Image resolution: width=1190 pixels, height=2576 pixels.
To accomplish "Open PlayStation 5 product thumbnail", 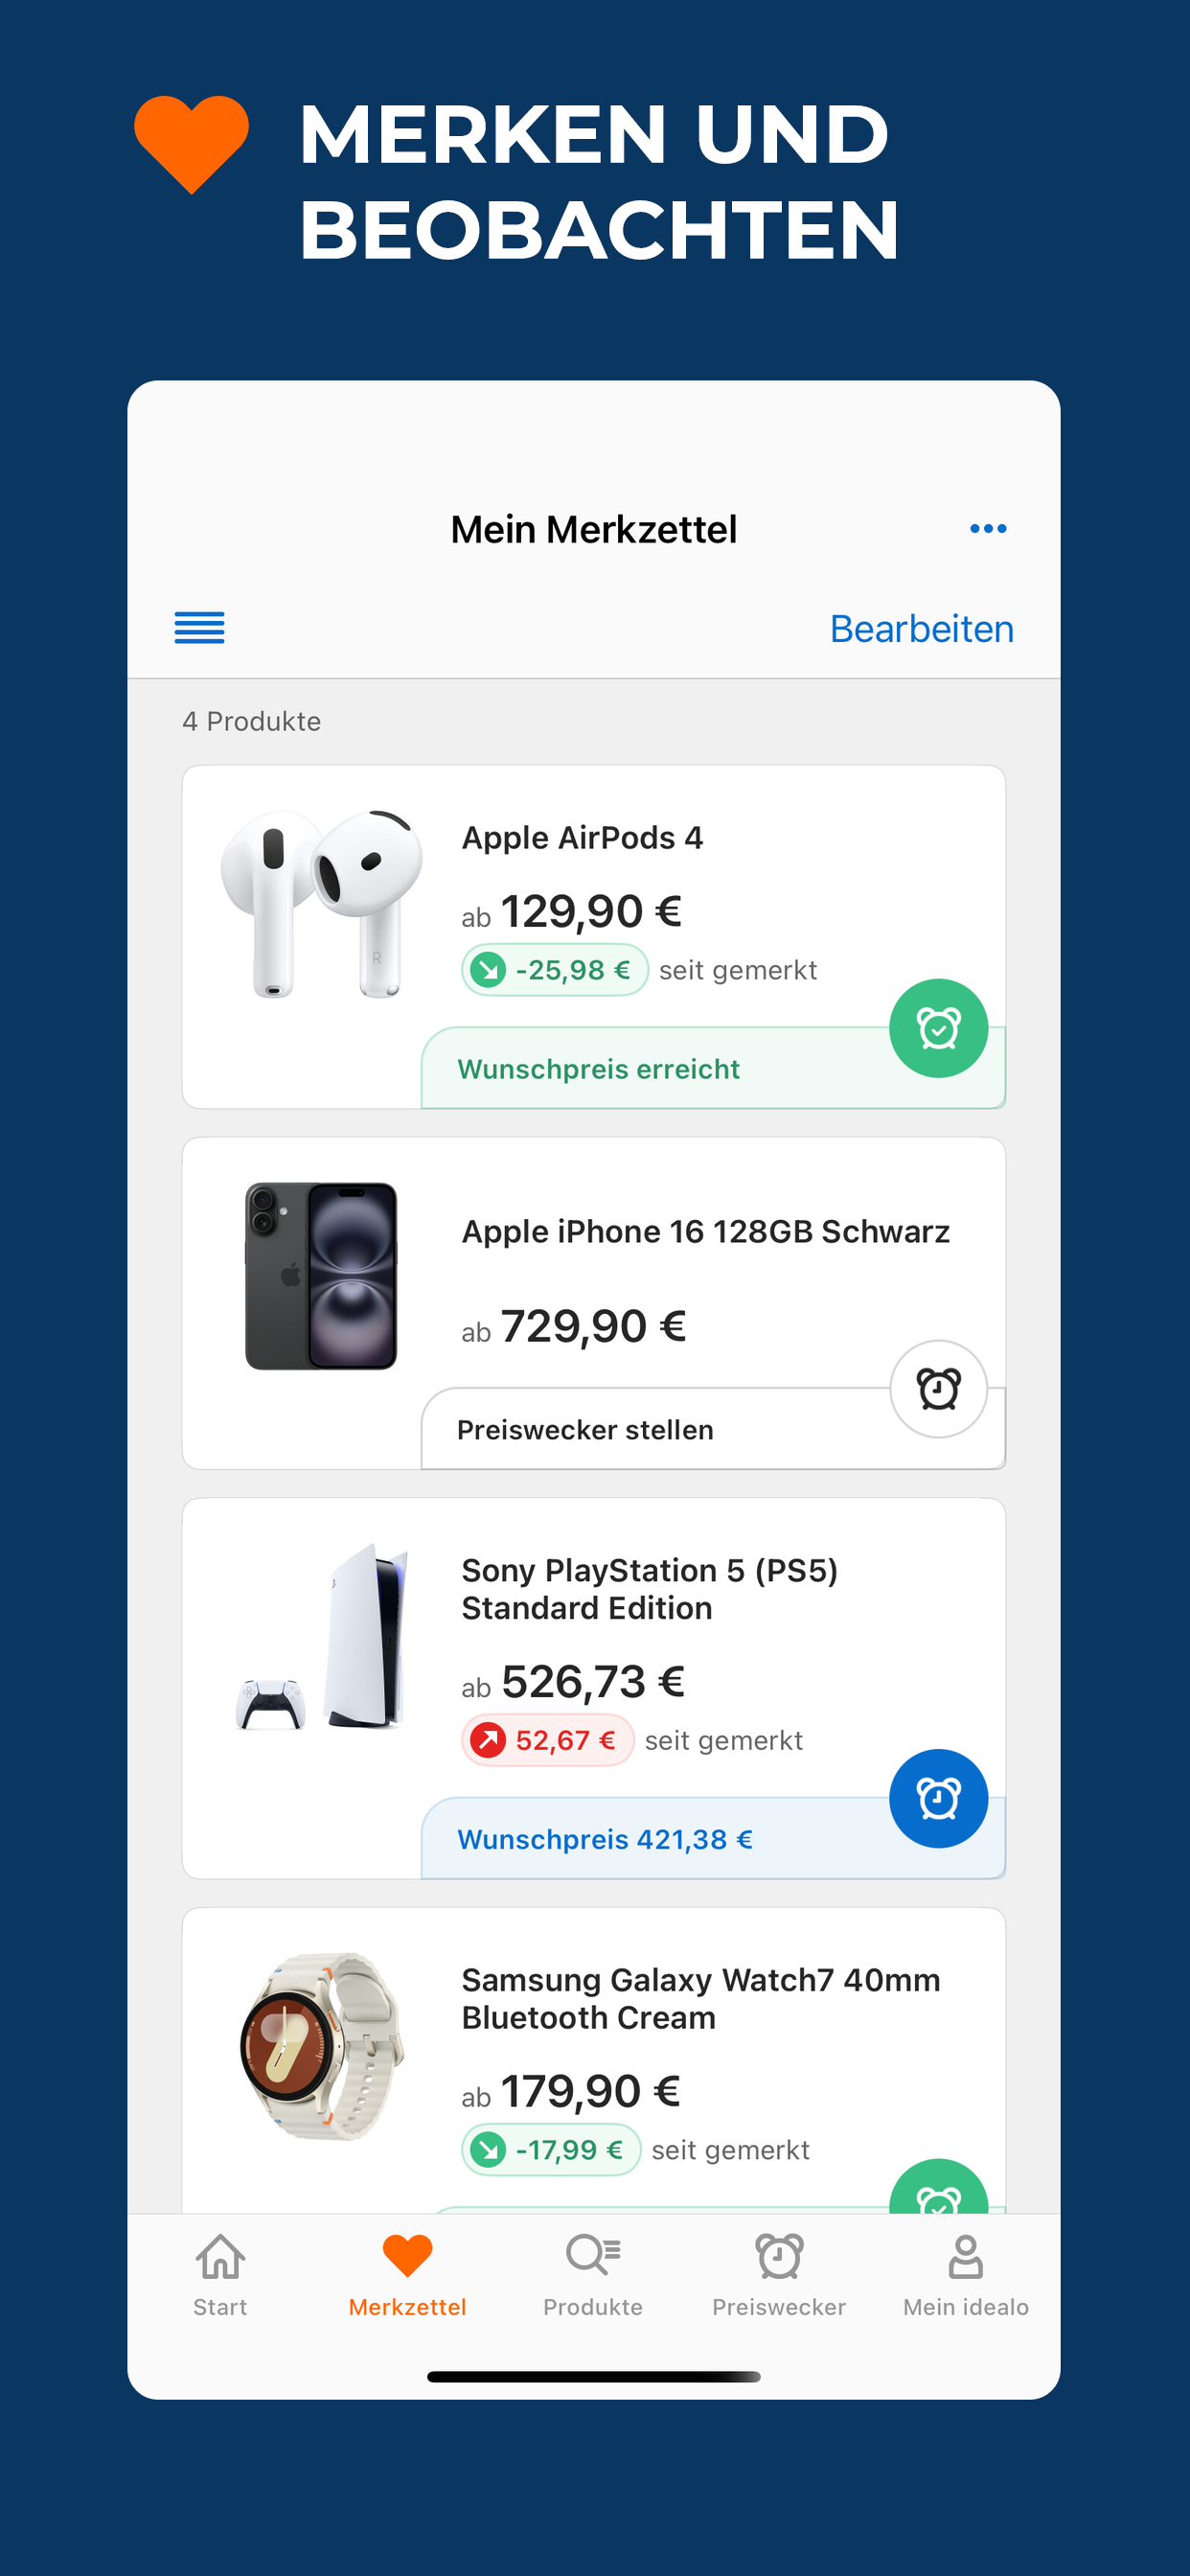I will point(321,1637).
